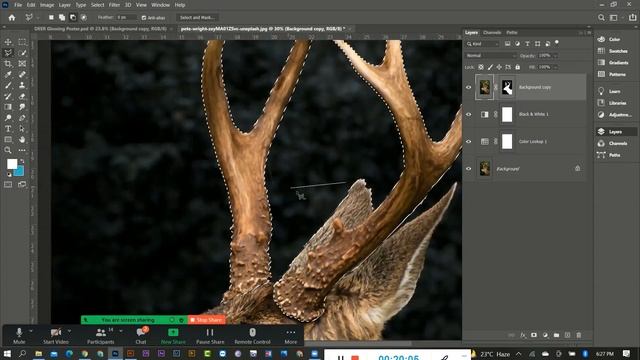Choose Intersect with Selection mode
The width and height of the screenshot is (640, 360).
pyautogui.click(x=84, y=18)
